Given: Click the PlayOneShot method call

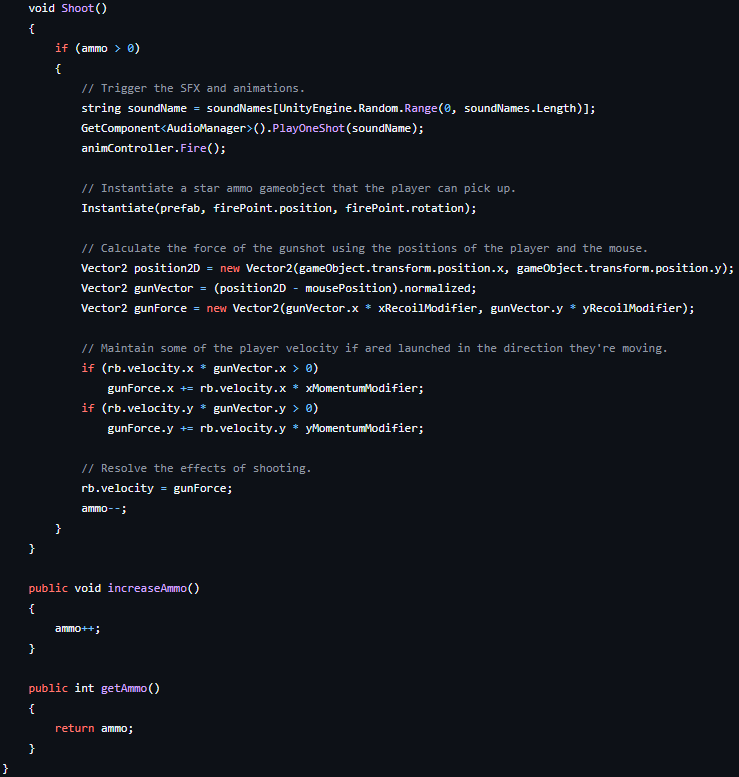Looking at the screenshot, I should pyautogui.click(x=308, y=128).
